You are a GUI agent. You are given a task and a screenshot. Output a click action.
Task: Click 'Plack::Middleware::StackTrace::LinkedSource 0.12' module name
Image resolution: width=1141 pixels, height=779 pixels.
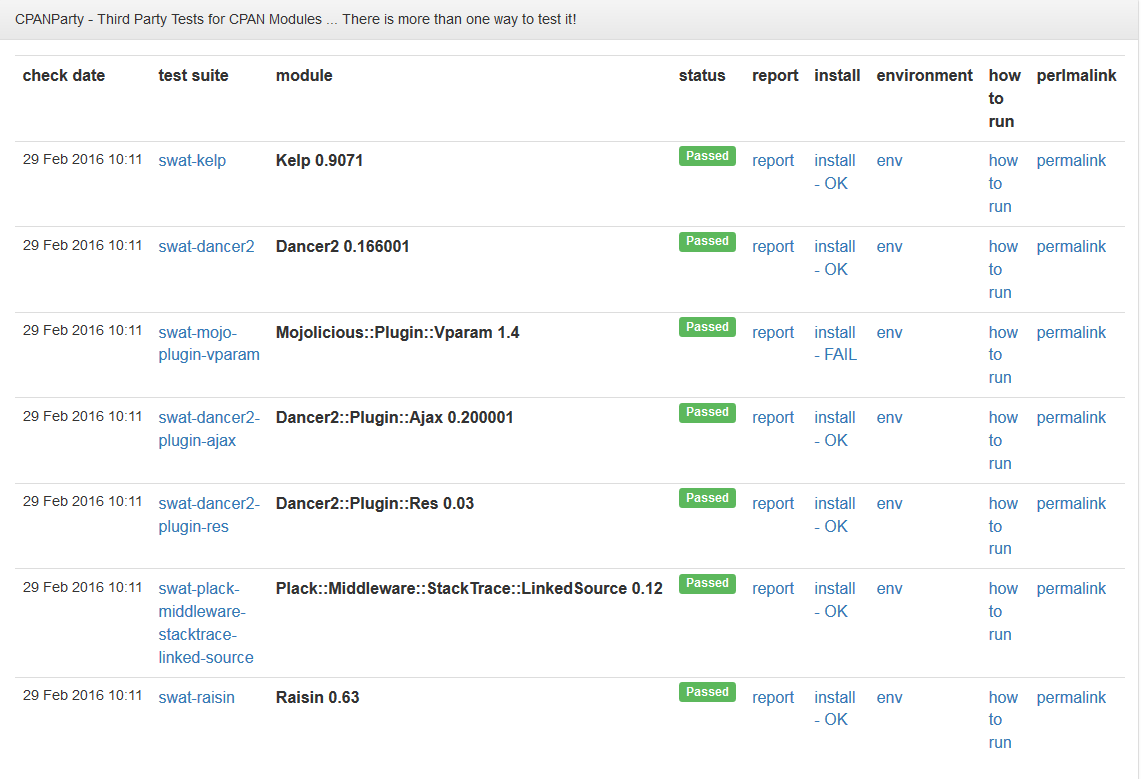point(469,588)
